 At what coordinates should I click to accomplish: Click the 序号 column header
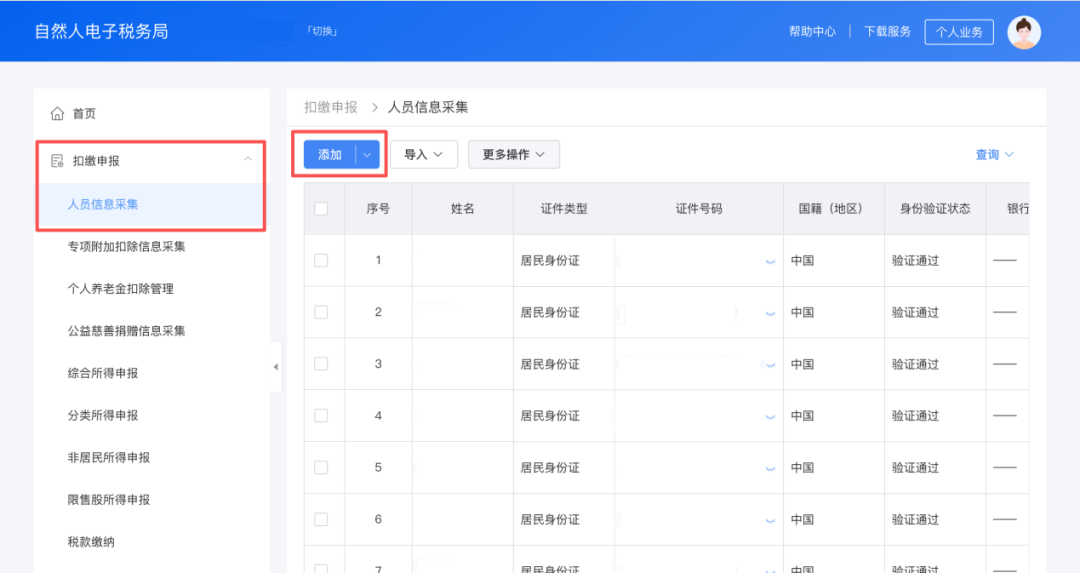click(x=378, y=209)
